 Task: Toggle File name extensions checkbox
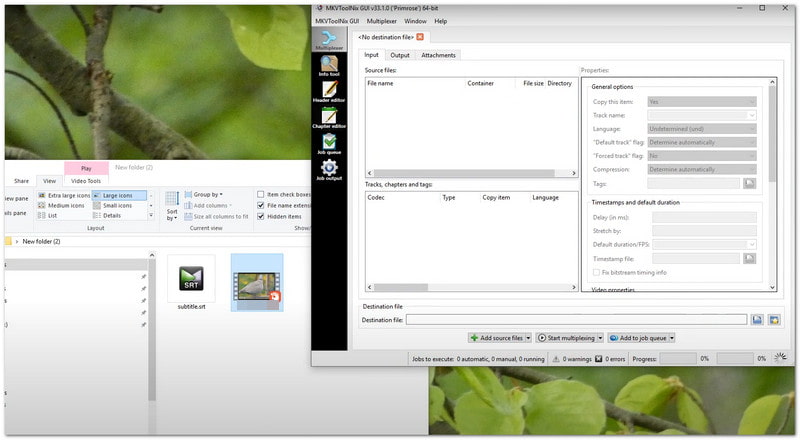tap(261, 205)
